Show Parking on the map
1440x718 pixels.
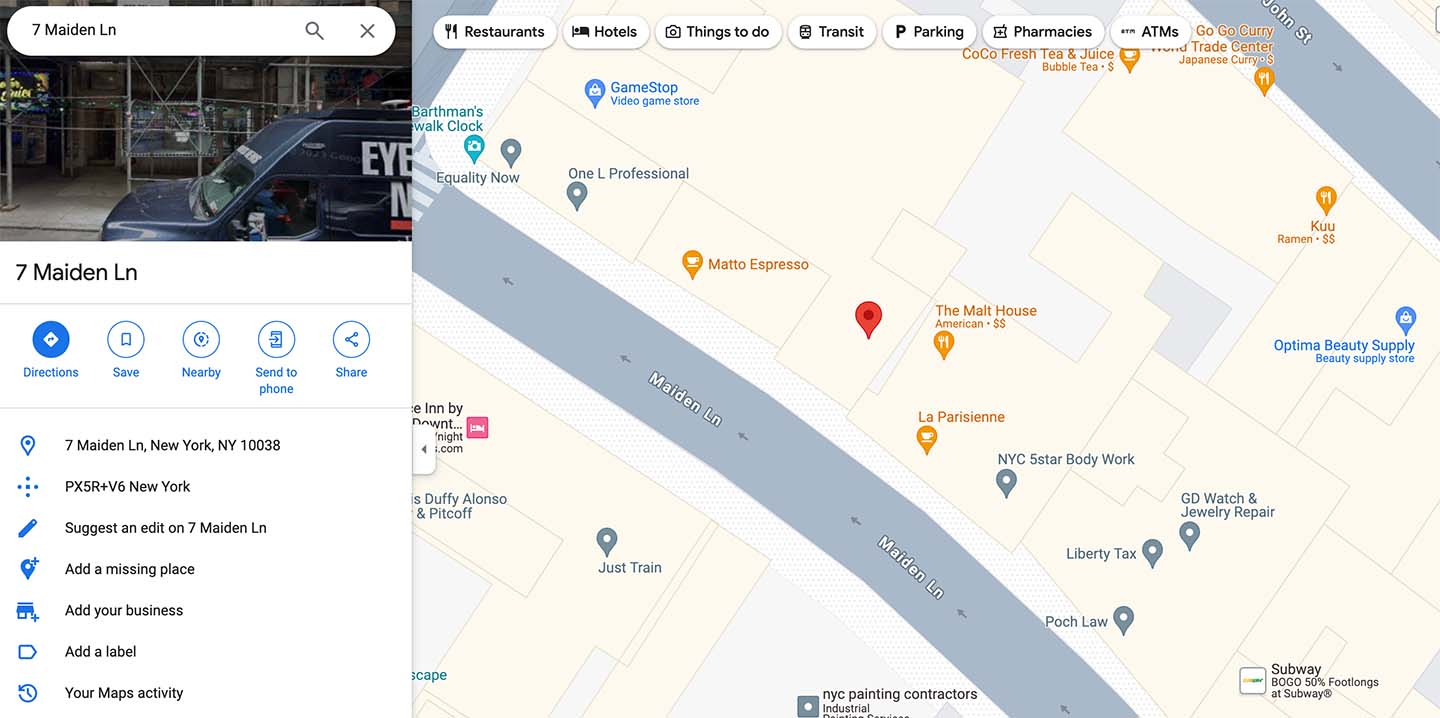point(929,32)
